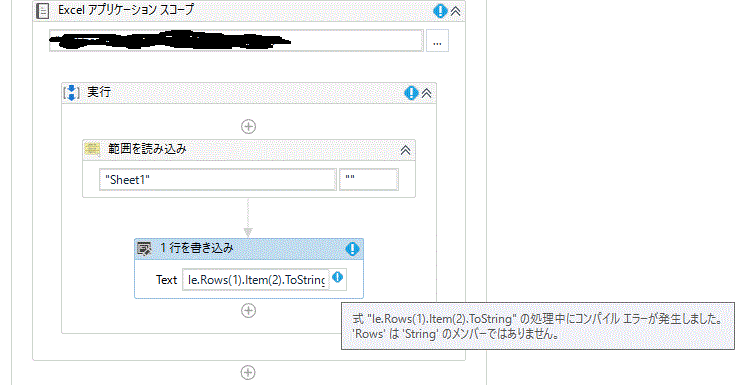The width and height of the screenshot is (741, 385).
Task: Click the error icon on Excel アプリケーション スコープ header
Action: click(x=440, y=11)
